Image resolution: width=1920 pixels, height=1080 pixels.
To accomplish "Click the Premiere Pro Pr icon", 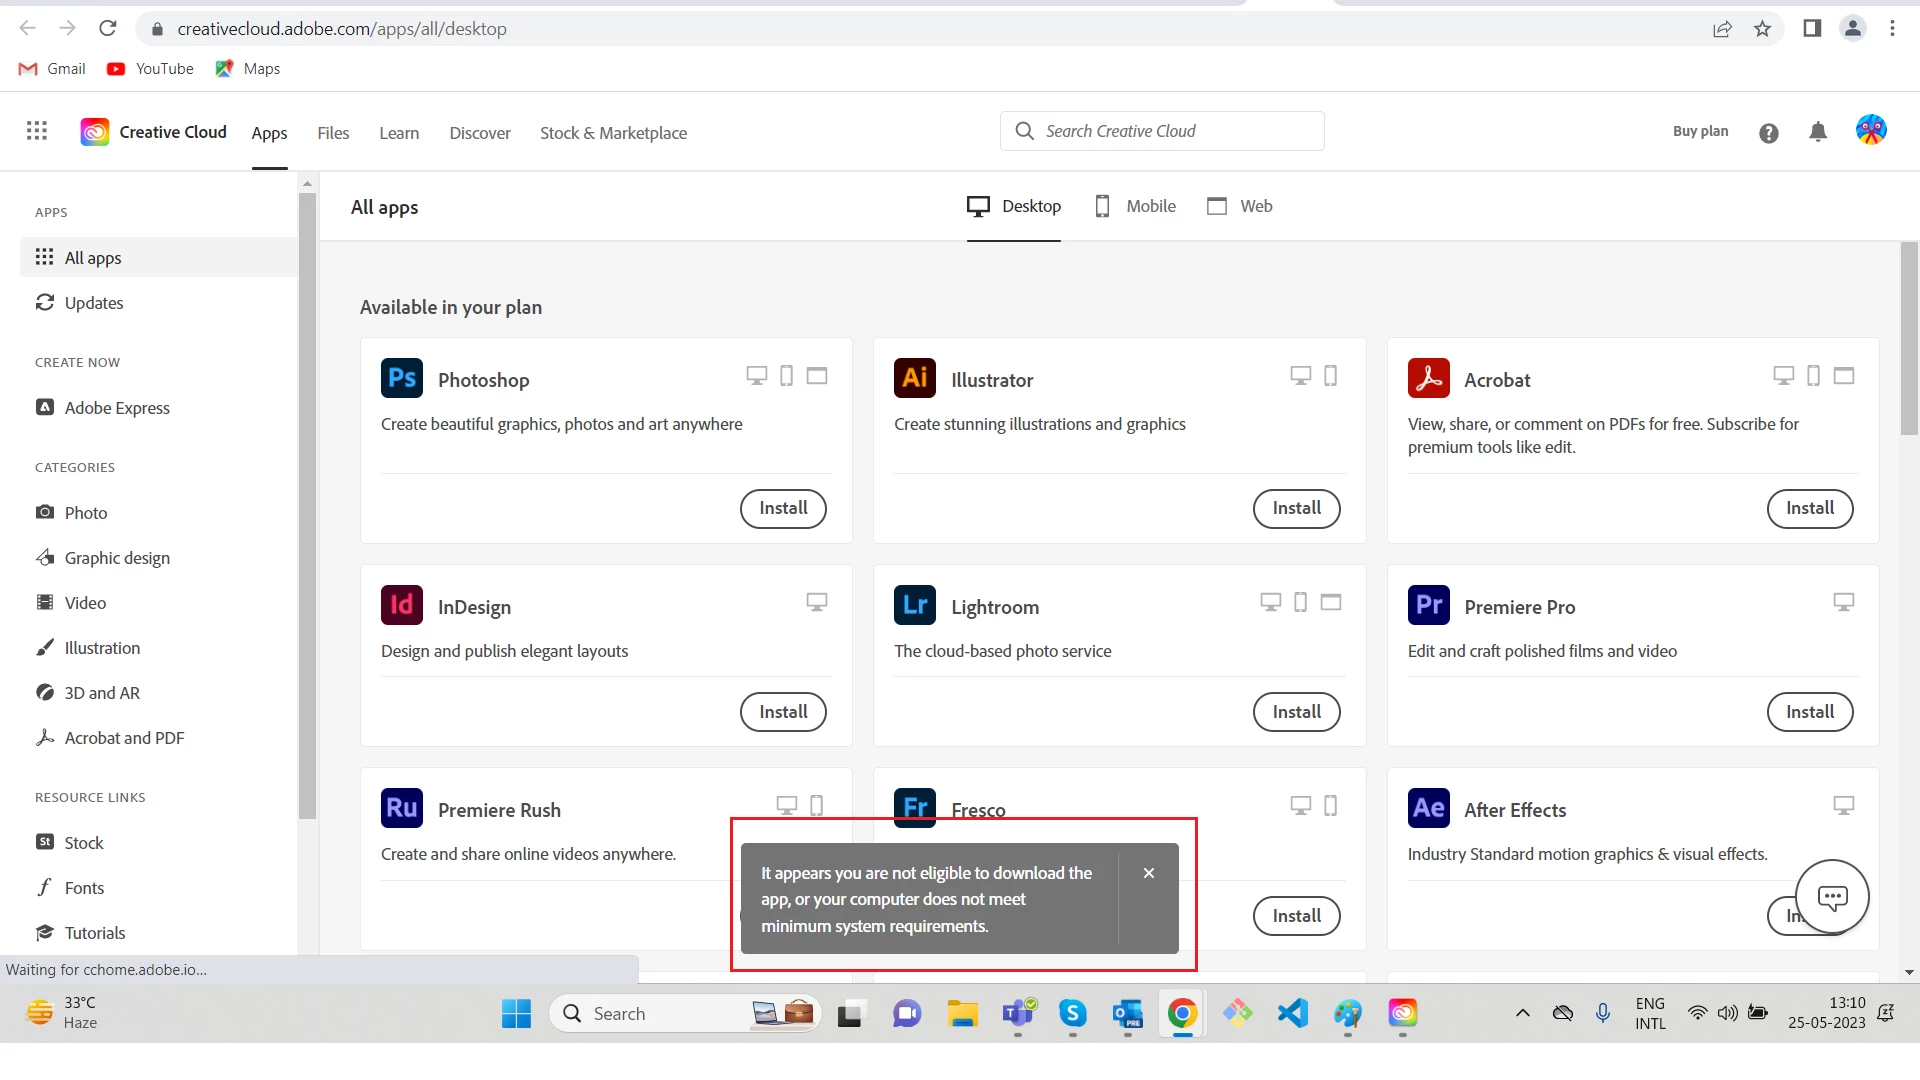I will click(1428, 605).
